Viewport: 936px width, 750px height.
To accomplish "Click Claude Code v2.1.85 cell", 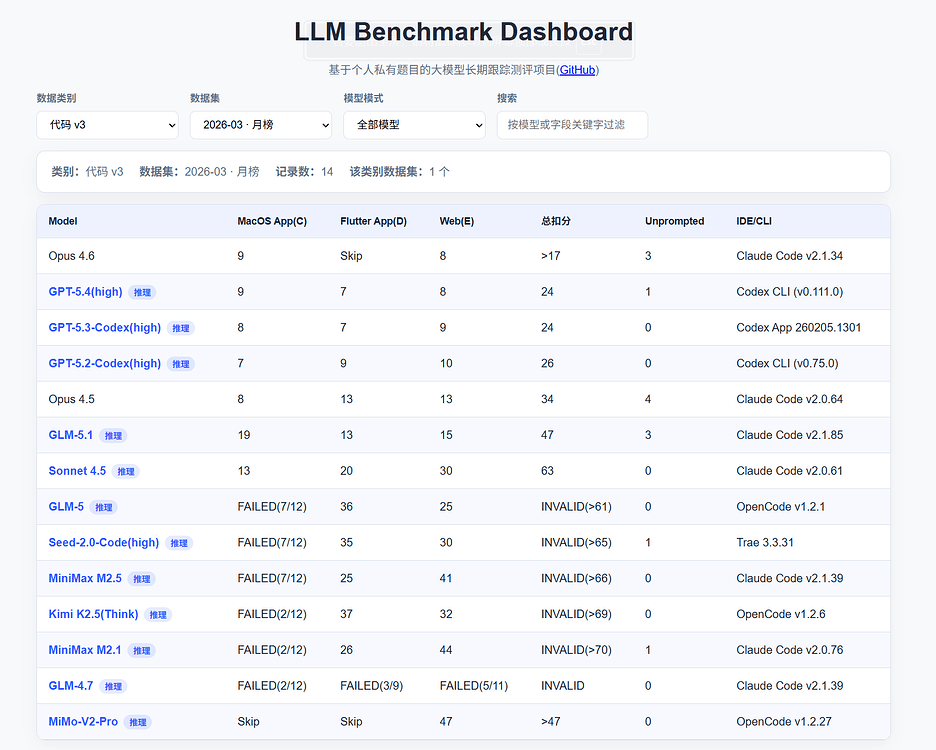I will pyautogui.click(x=790, y=435).
